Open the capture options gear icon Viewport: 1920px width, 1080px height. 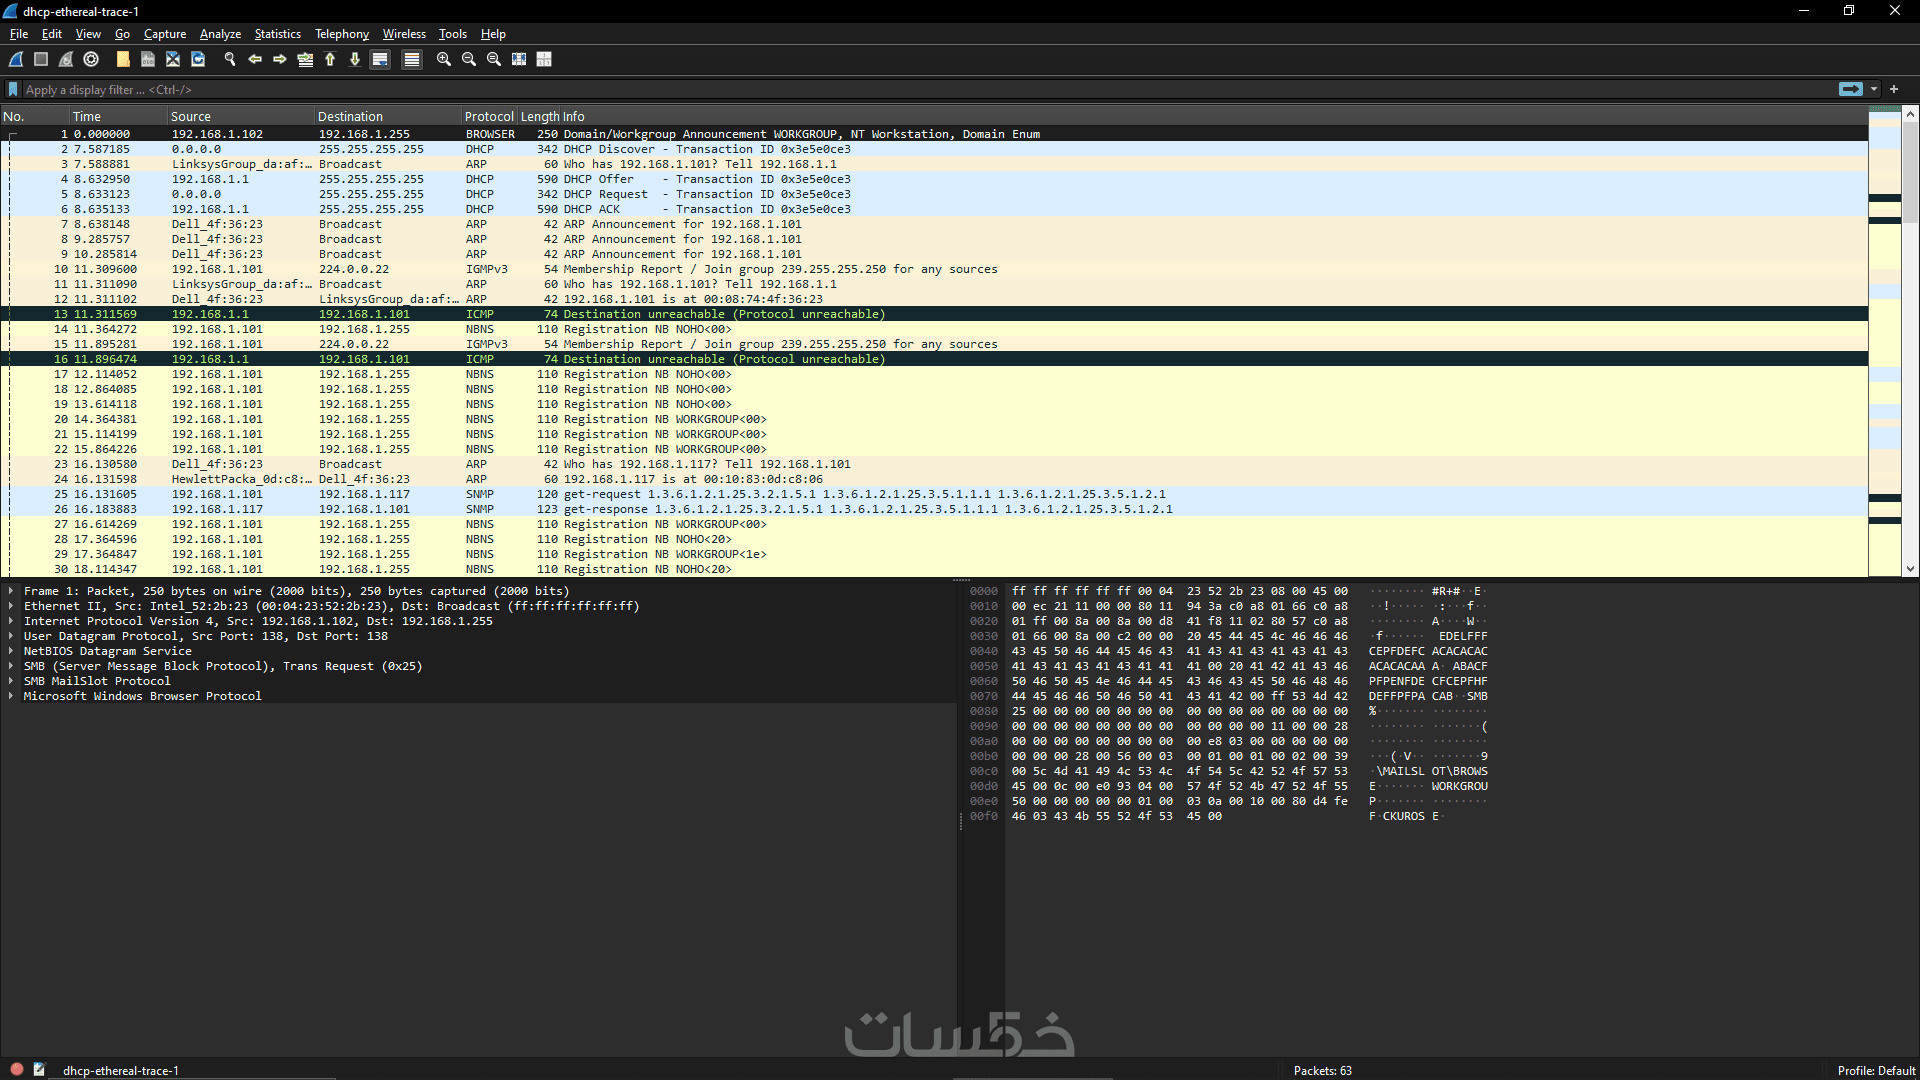[x=92, y=60]
